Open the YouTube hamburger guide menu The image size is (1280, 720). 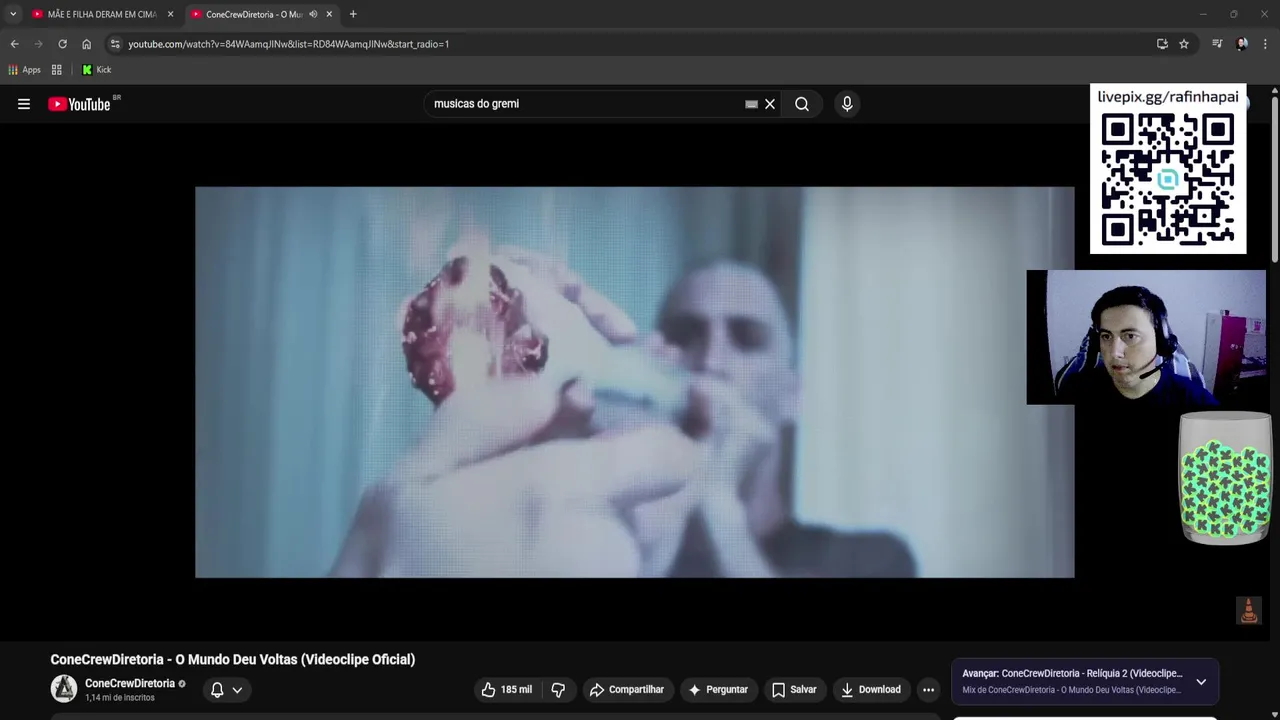tap(24, 104)
